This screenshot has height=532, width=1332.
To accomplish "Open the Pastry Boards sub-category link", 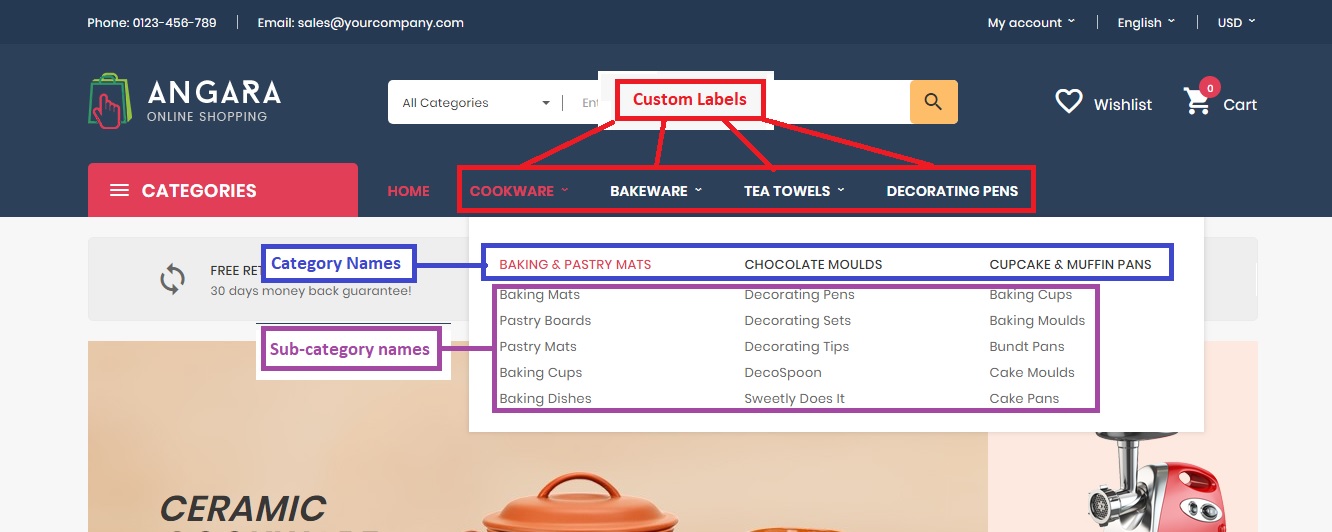I will [x=545, y=320].
